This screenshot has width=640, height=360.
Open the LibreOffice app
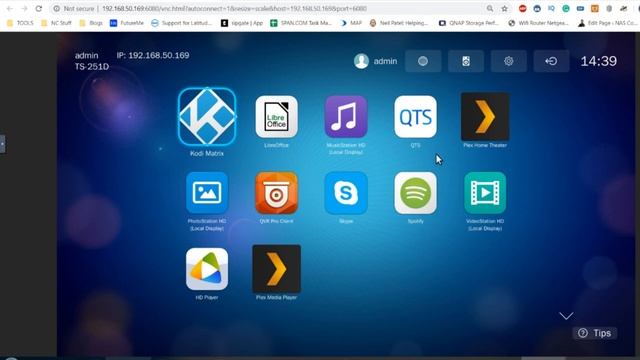coord(276,117)
